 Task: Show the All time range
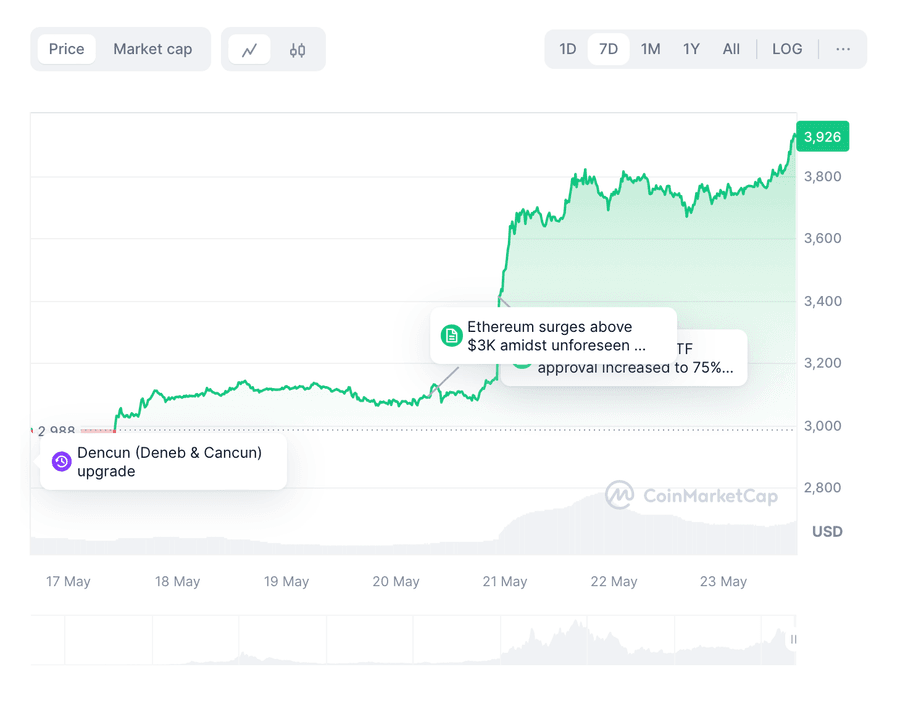click(x=731, y=49)
